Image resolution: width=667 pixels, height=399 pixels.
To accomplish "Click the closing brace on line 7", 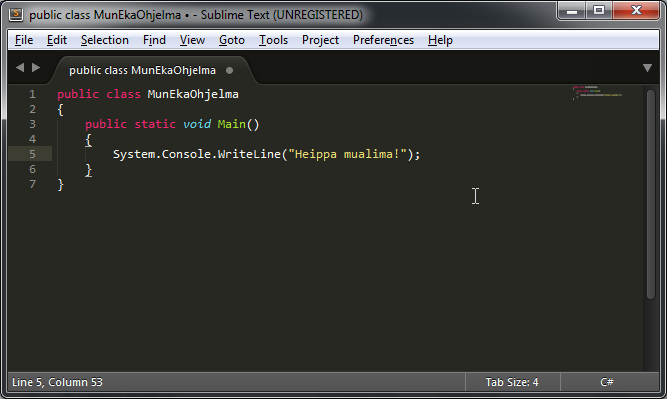I will [x=60, y=184].
